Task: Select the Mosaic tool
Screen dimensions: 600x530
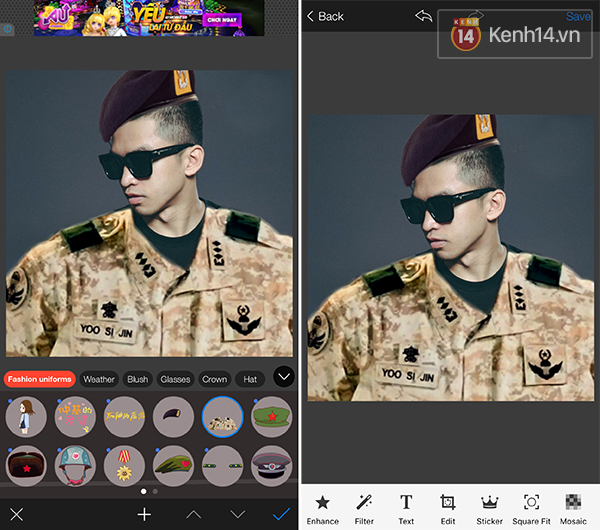Action: pyautogui.click(x=573, y=507)
